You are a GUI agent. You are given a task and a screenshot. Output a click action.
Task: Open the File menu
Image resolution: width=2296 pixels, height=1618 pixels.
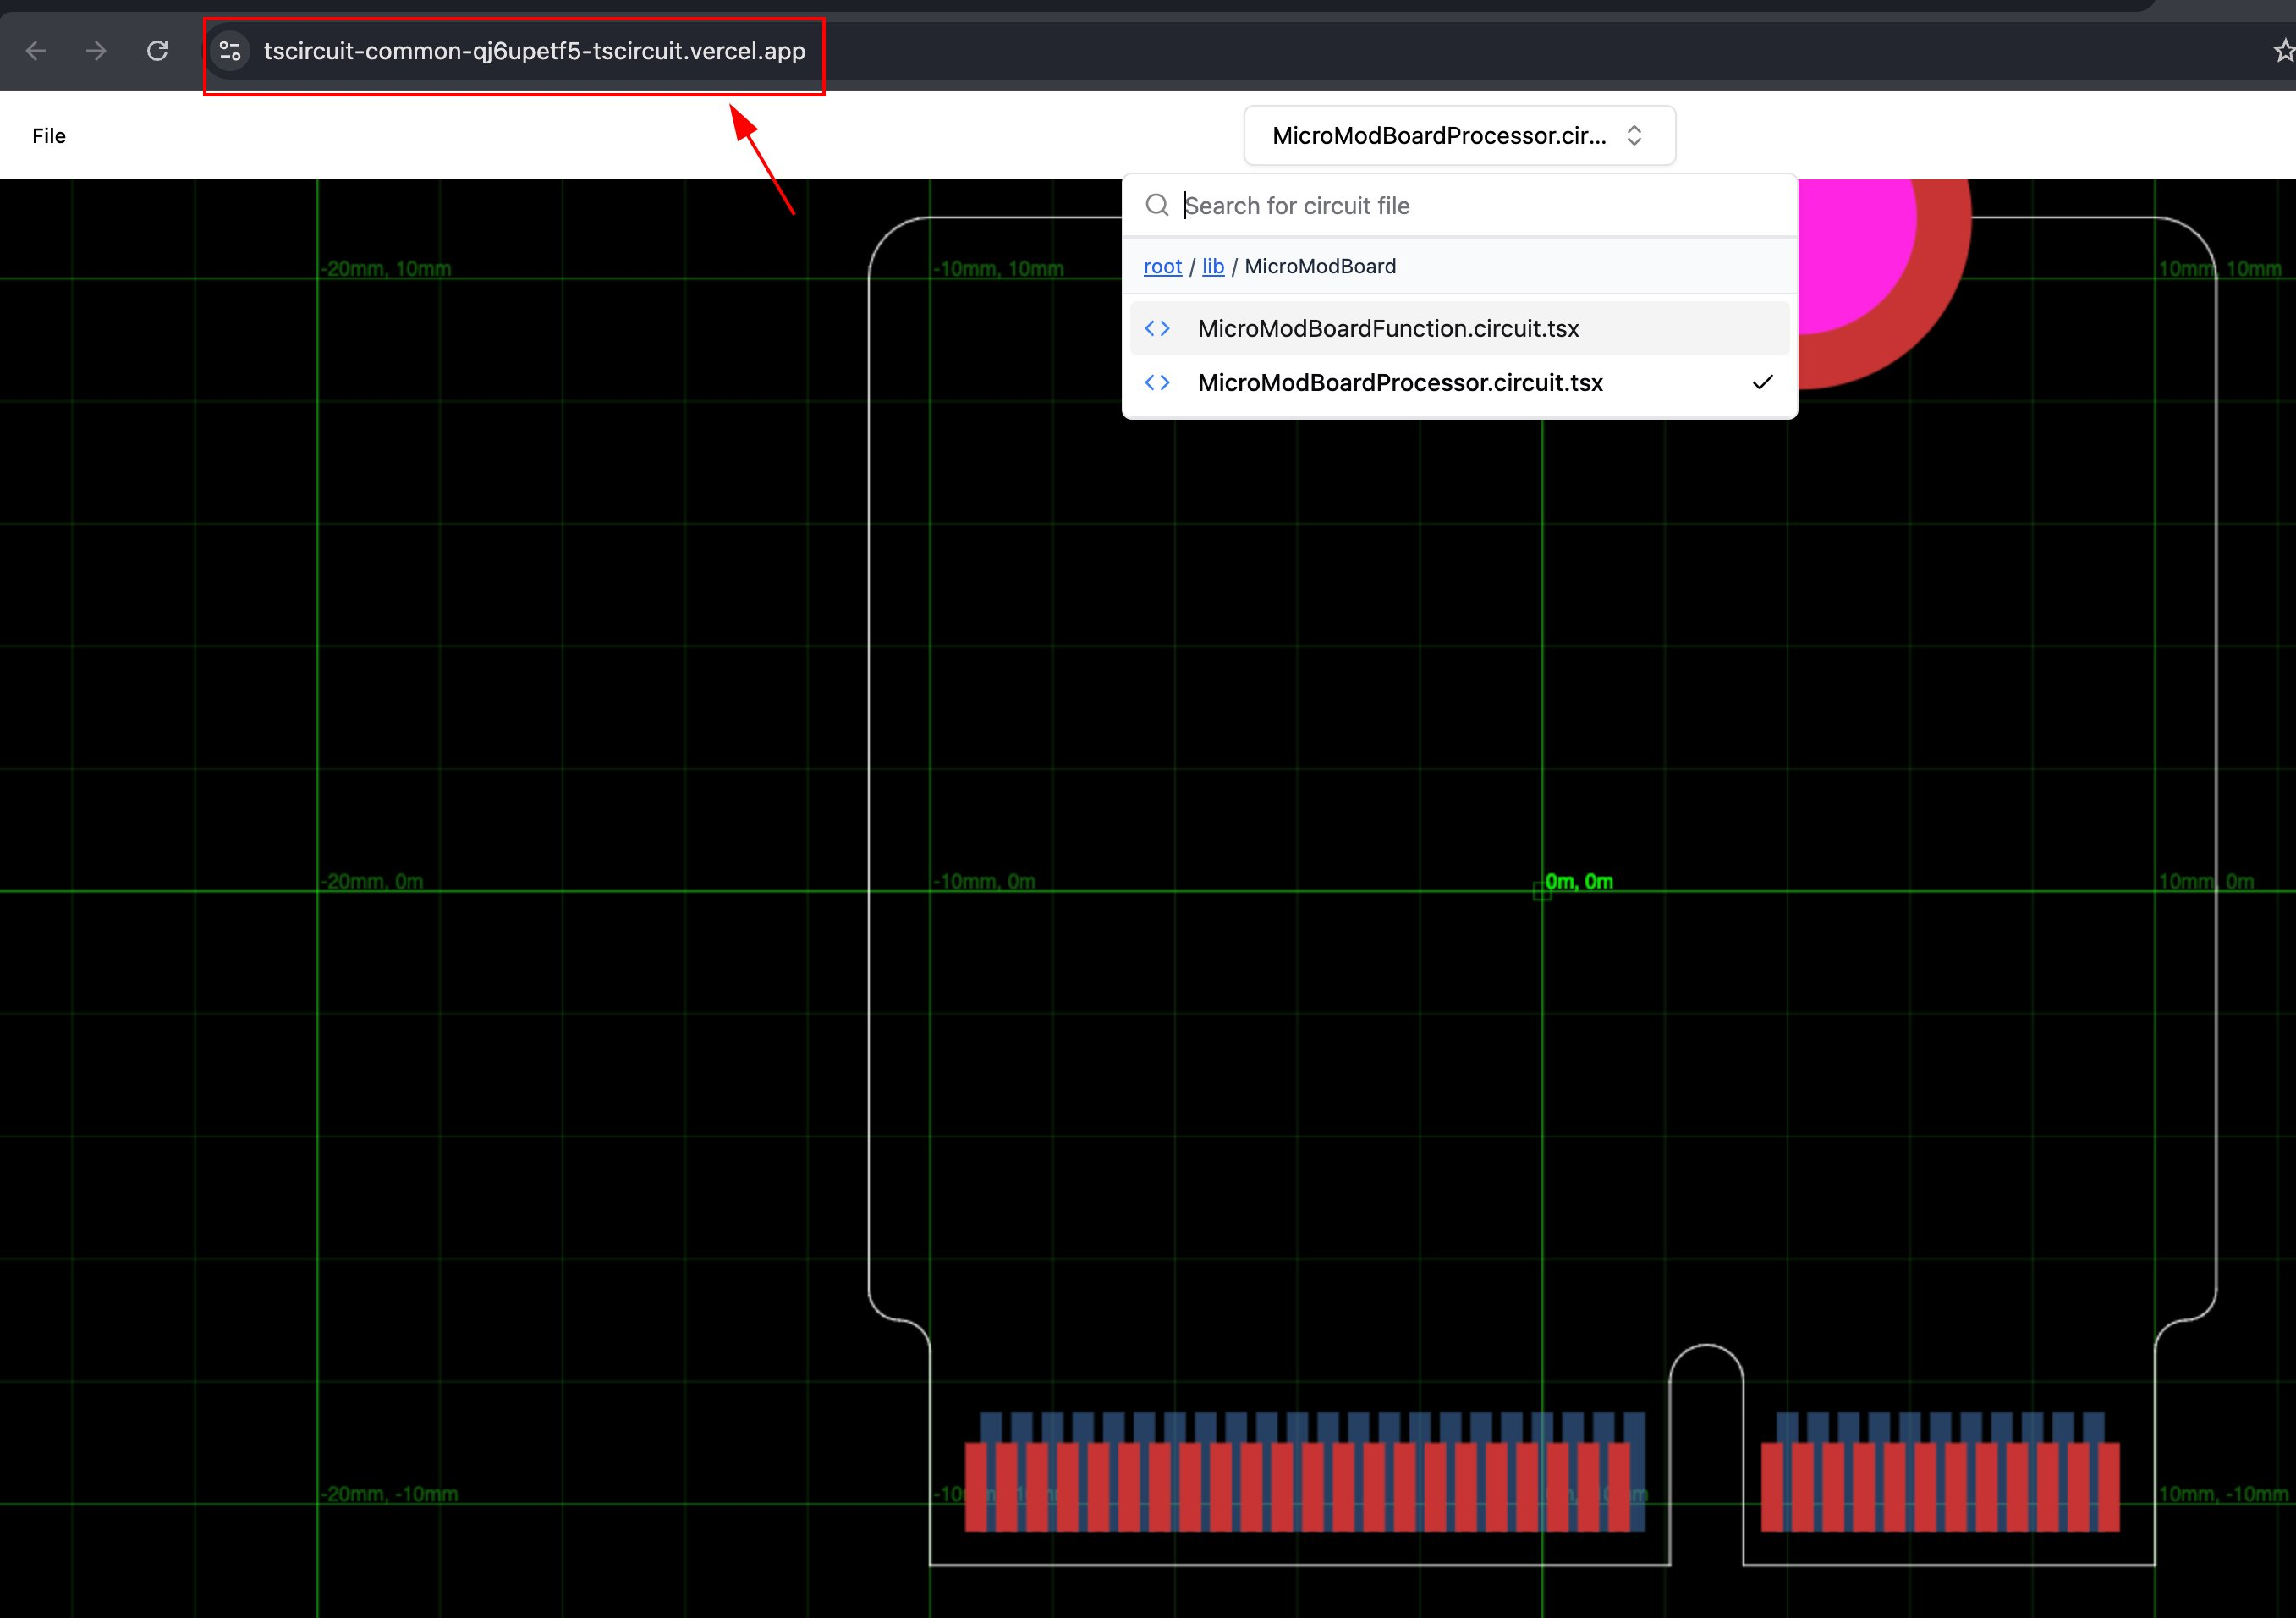point(49,136)
